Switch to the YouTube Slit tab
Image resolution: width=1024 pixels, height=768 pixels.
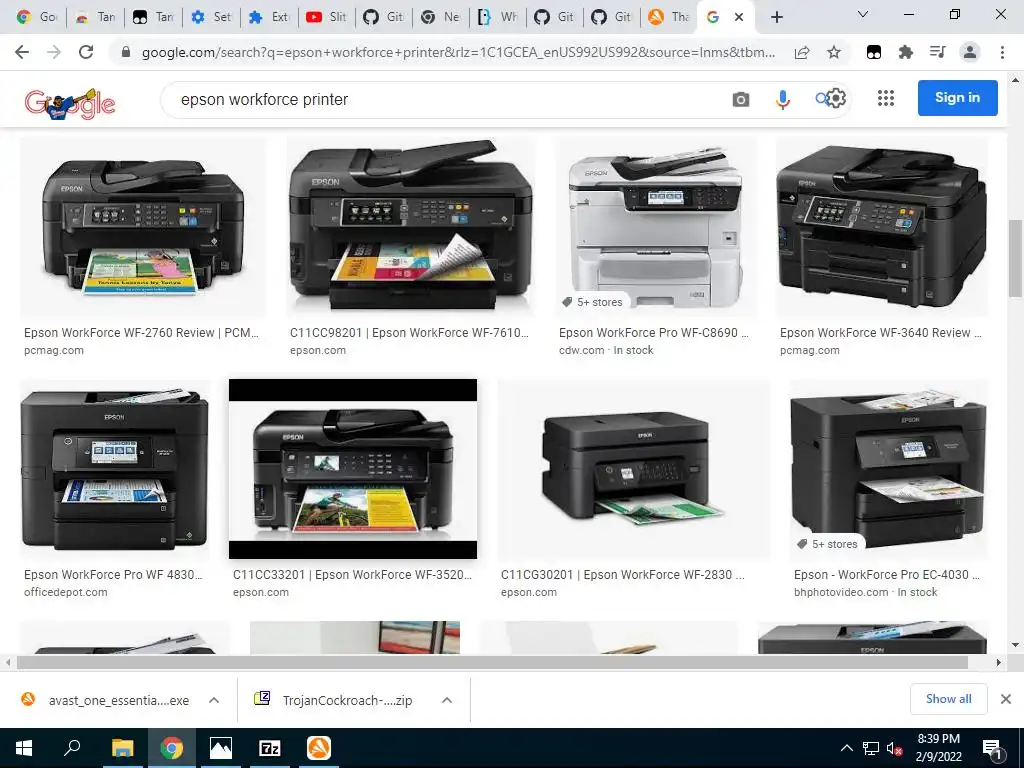pos(327,17)
